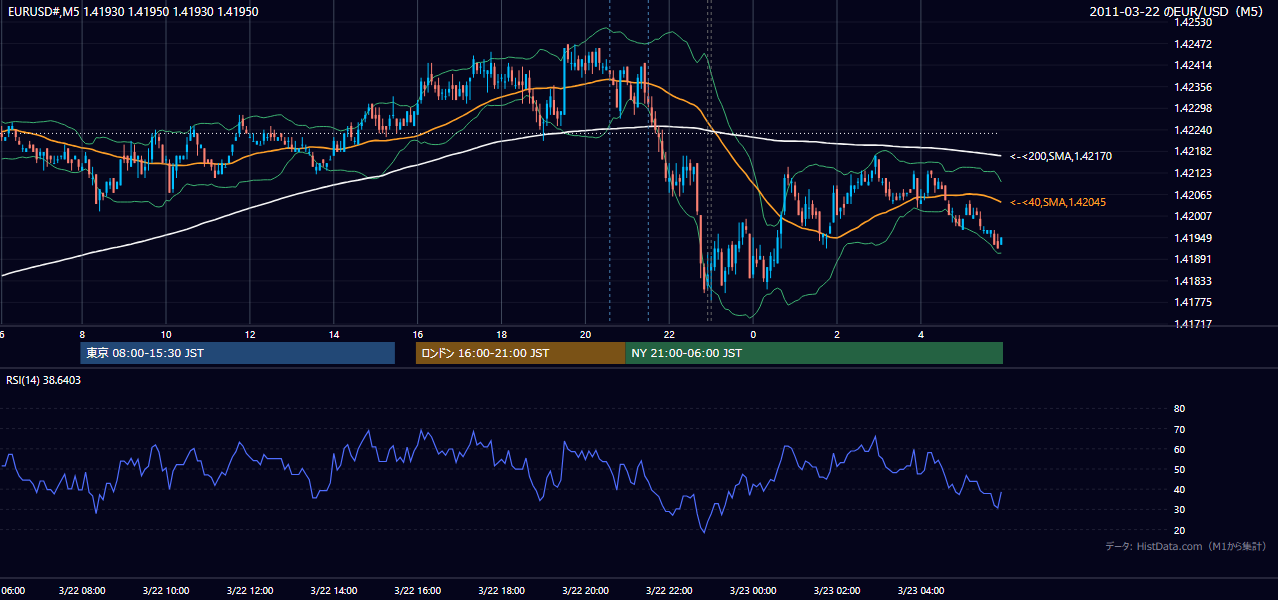Click the 3/22 10:00 bottom time label

(167, 591)
